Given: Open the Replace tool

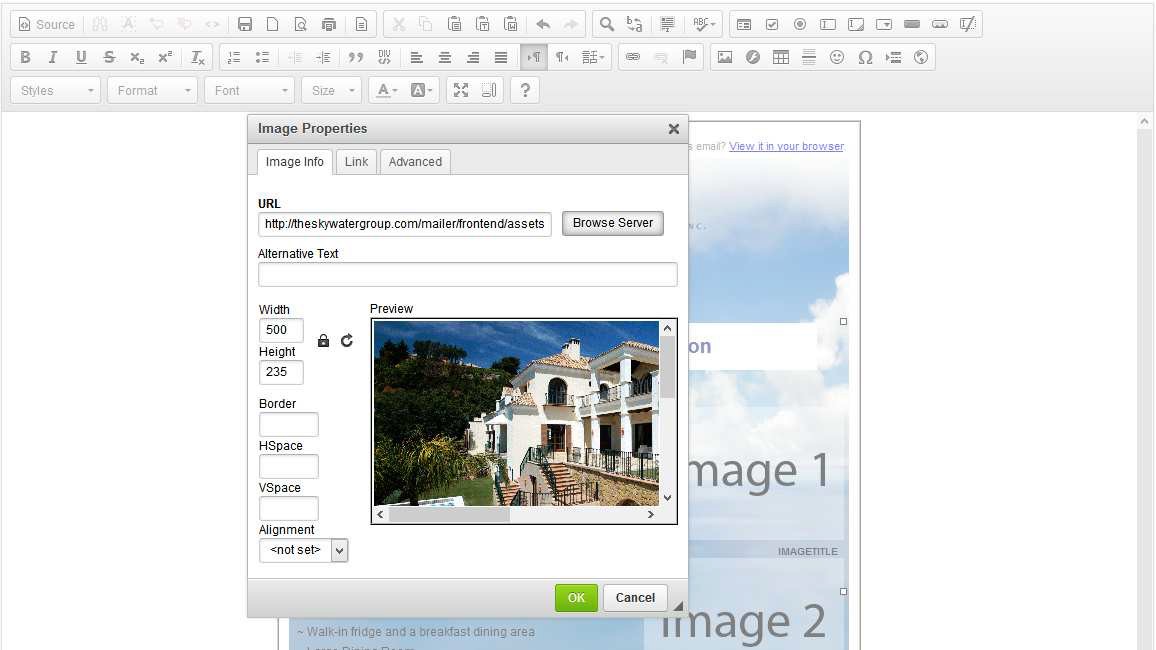Looking at the screenshot, I should click(x=634, y=24).
